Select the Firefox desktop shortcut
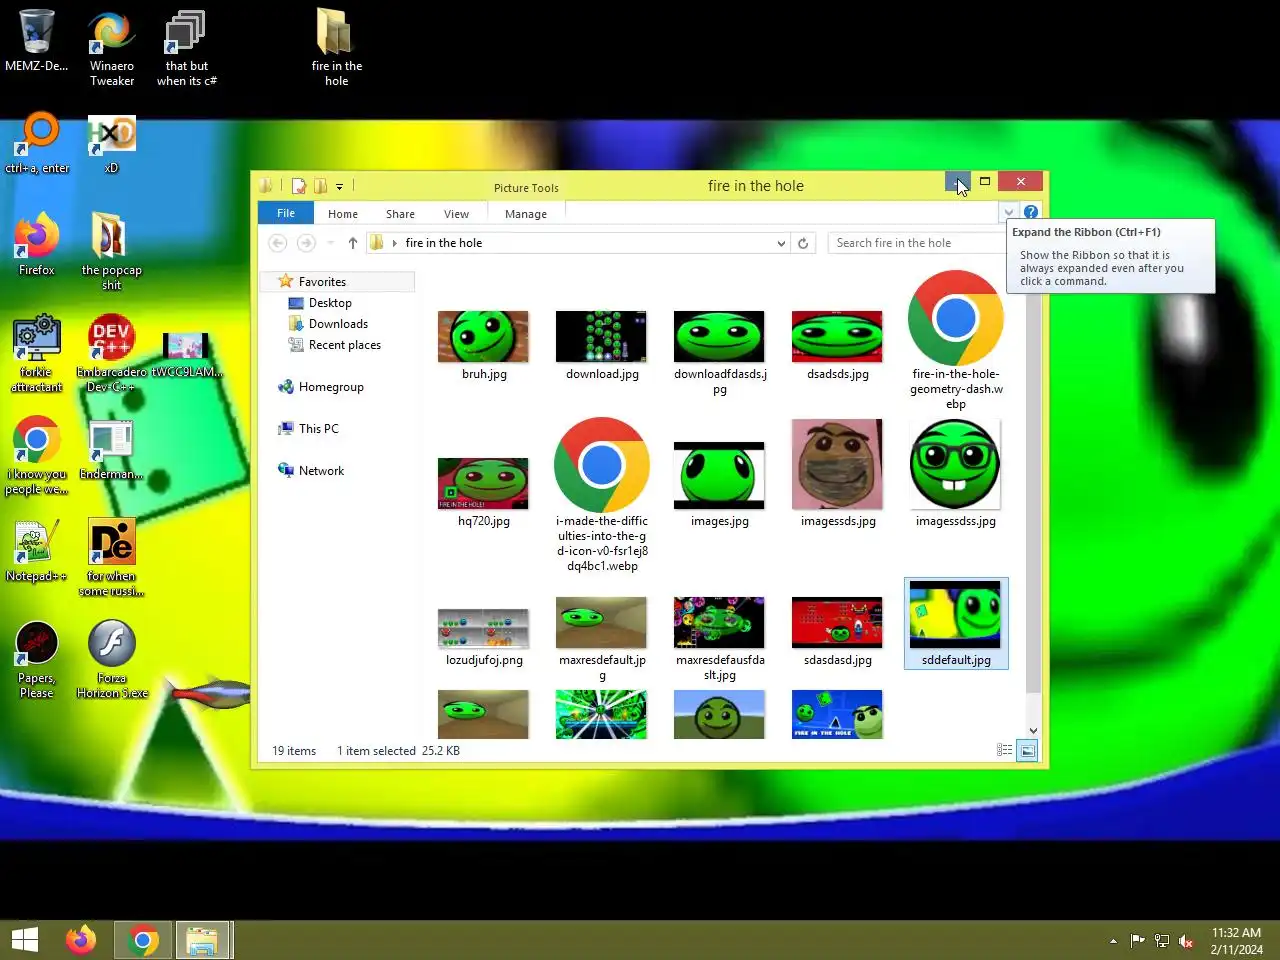 (x=37, y=243)
